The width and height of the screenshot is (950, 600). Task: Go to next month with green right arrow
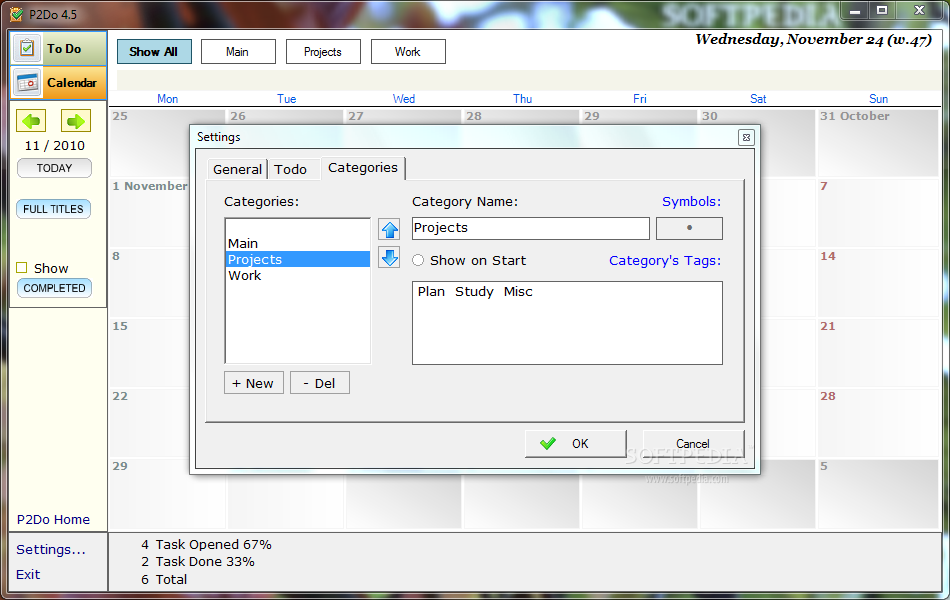coord(76,121)
